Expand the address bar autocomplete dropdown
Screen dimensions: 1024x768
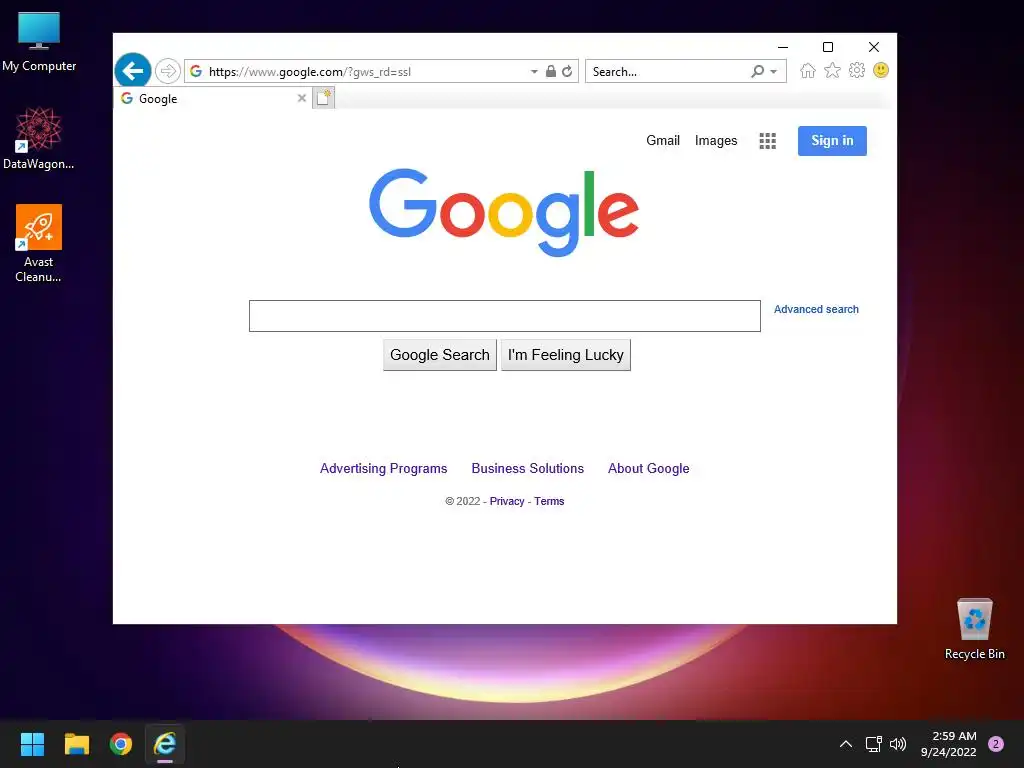tap(534, 72)
